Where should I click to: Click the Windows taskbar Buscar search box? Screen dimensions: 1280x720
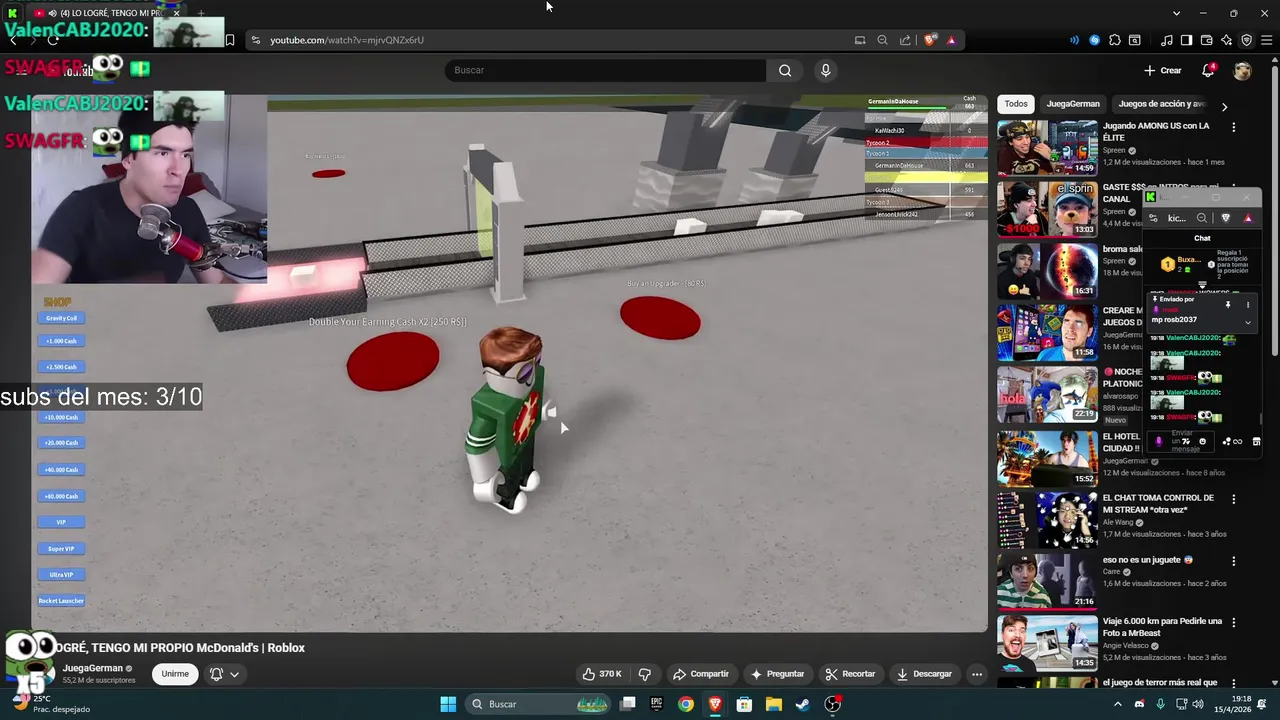point(539,704)
